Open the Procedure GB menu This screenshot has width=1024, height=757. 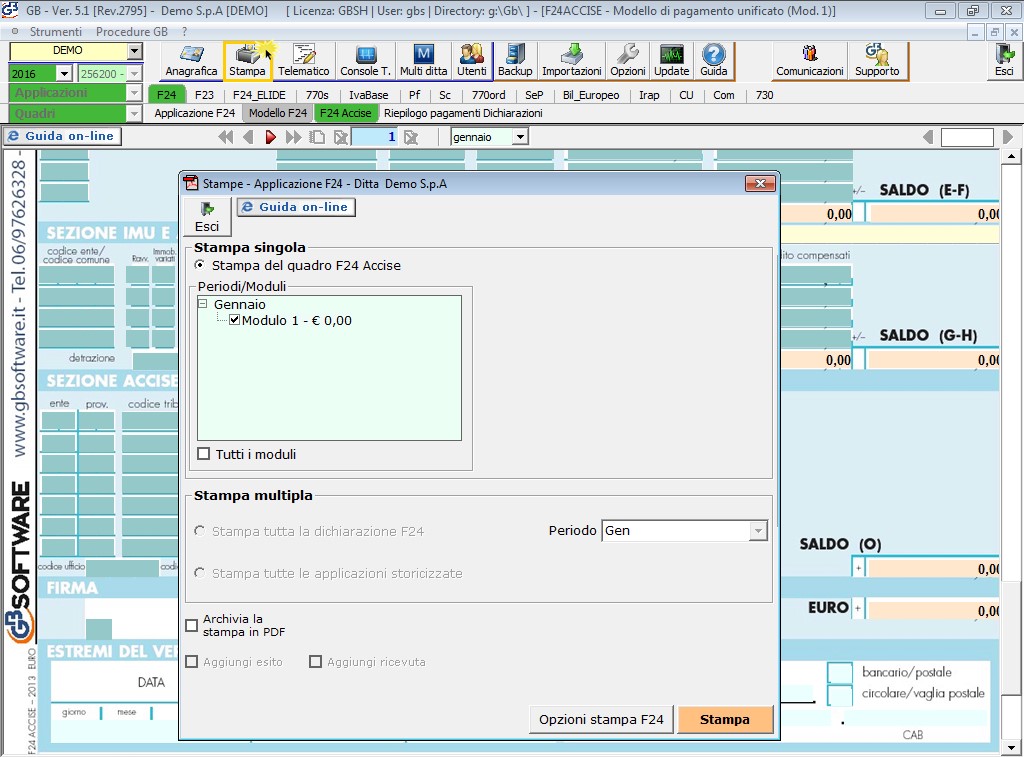click(132, 31)
